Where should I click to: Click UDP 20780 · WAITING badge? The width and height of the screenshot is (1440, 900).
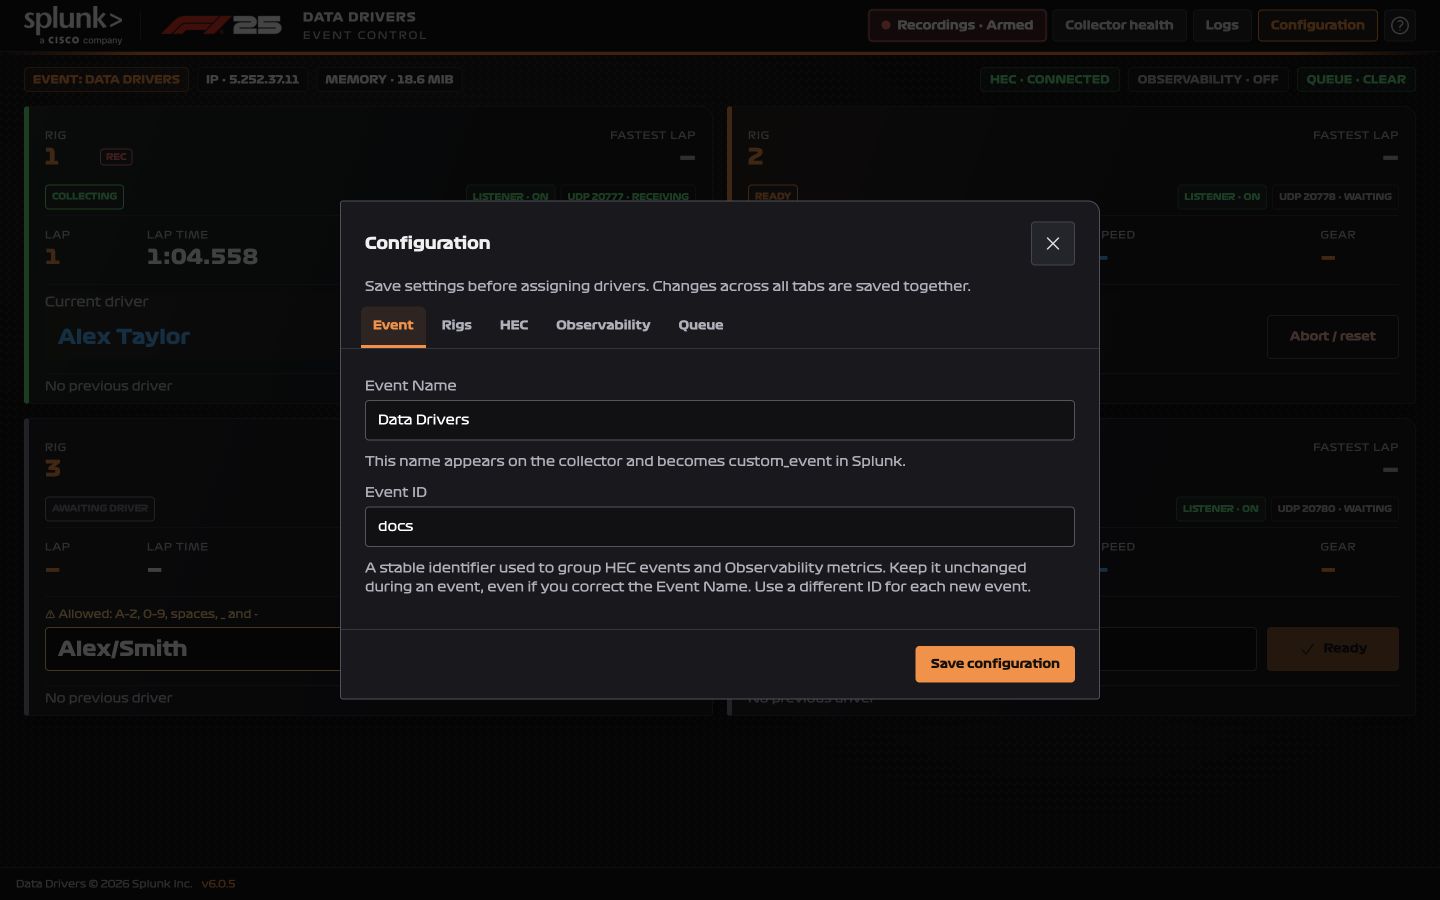click(1335, 509)
